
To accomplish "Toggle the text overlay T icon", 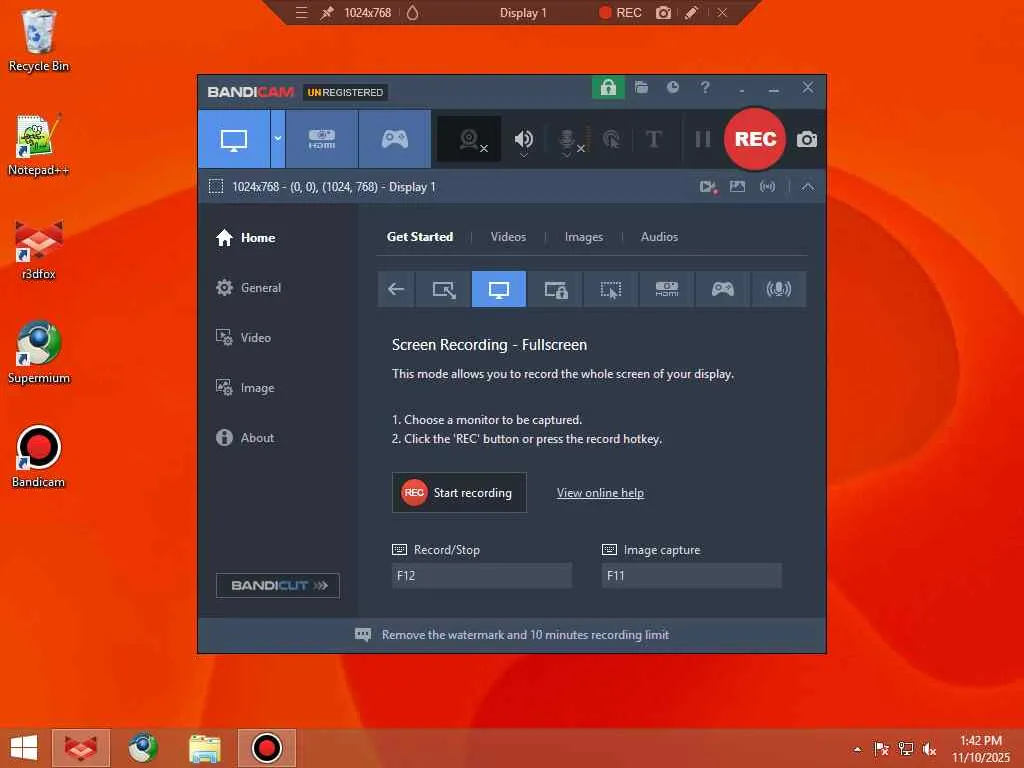I will [x=653, y=139].
